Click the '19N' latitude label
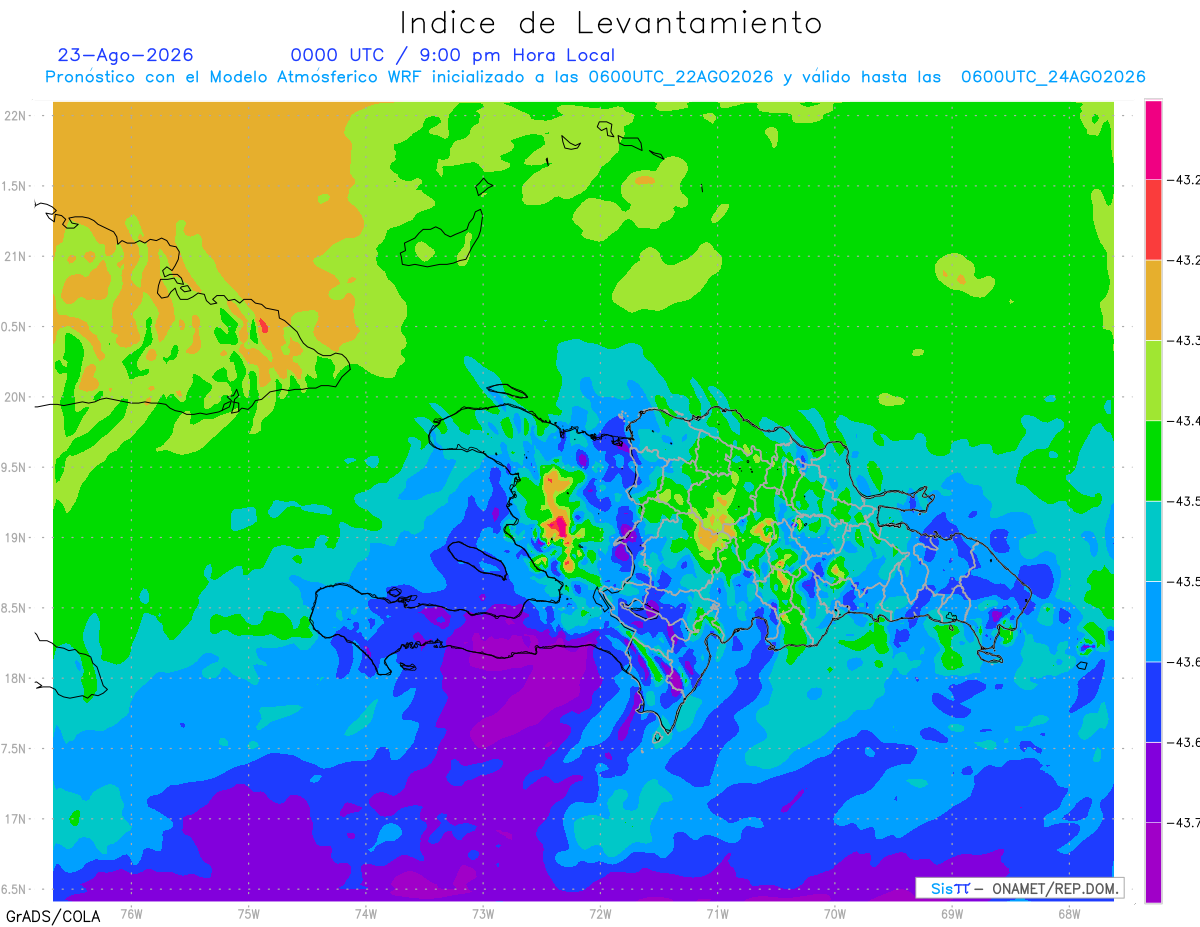Viewport: 1200px width, 927px height. coord(16,538)
